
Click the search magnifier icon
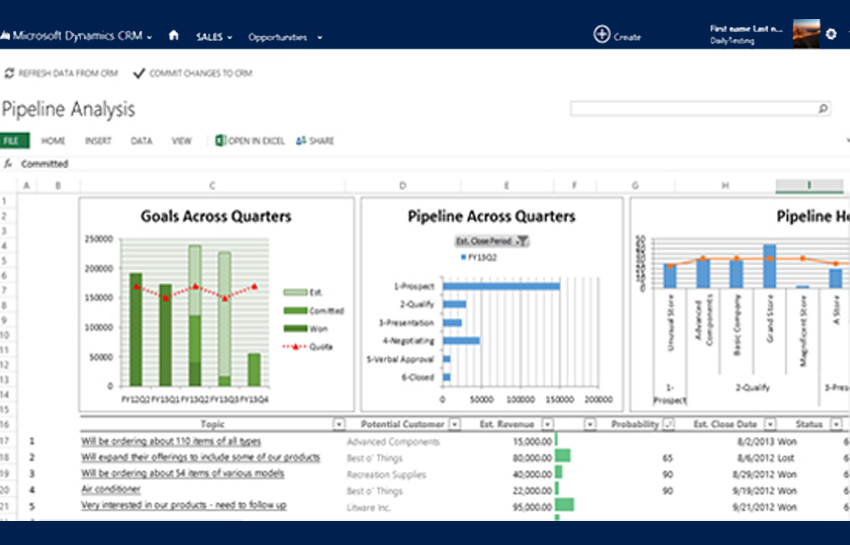click(822, 109)
